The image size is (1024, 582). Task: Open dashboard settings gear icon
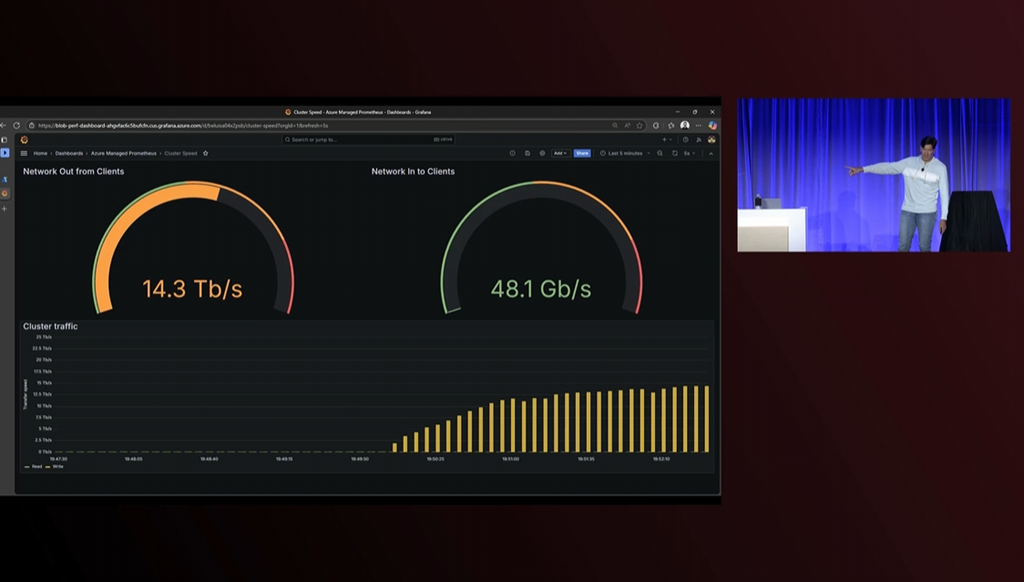tap(542, 154)
